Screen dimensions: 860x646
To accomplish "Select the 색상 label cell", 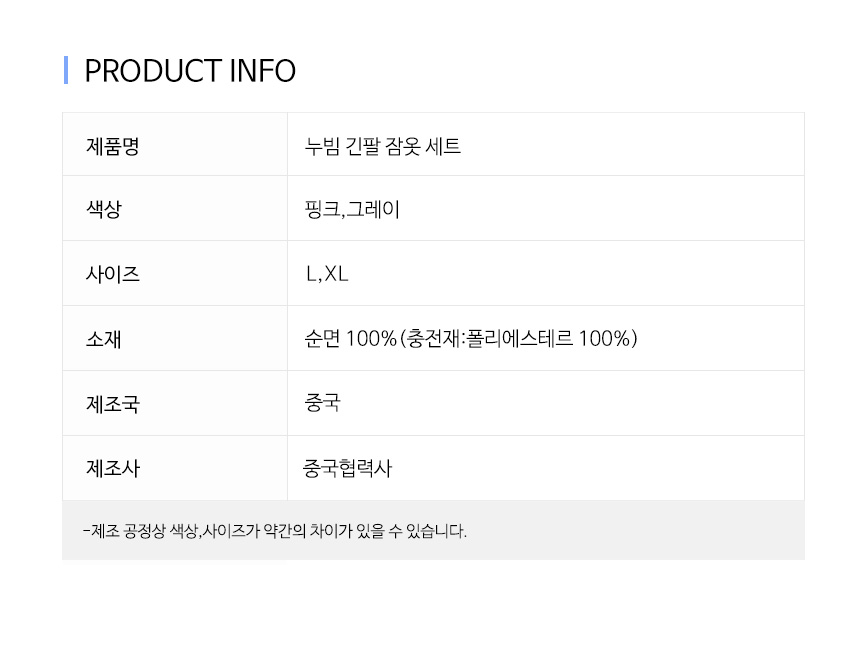I will (x=175, y=208).
